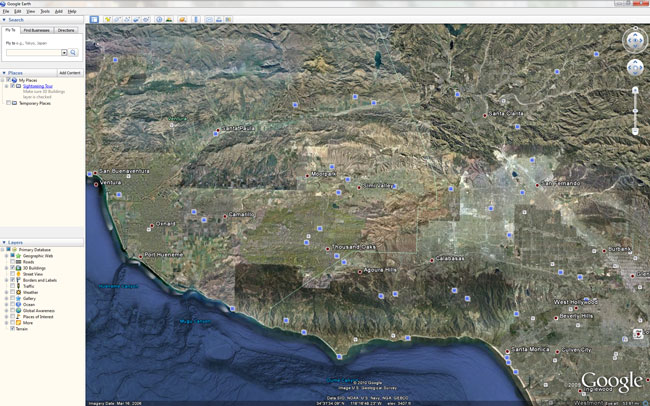Expand the Geographic Web layer node
Image resolution: width=650 pixels, height=406 pixels.
7,256
